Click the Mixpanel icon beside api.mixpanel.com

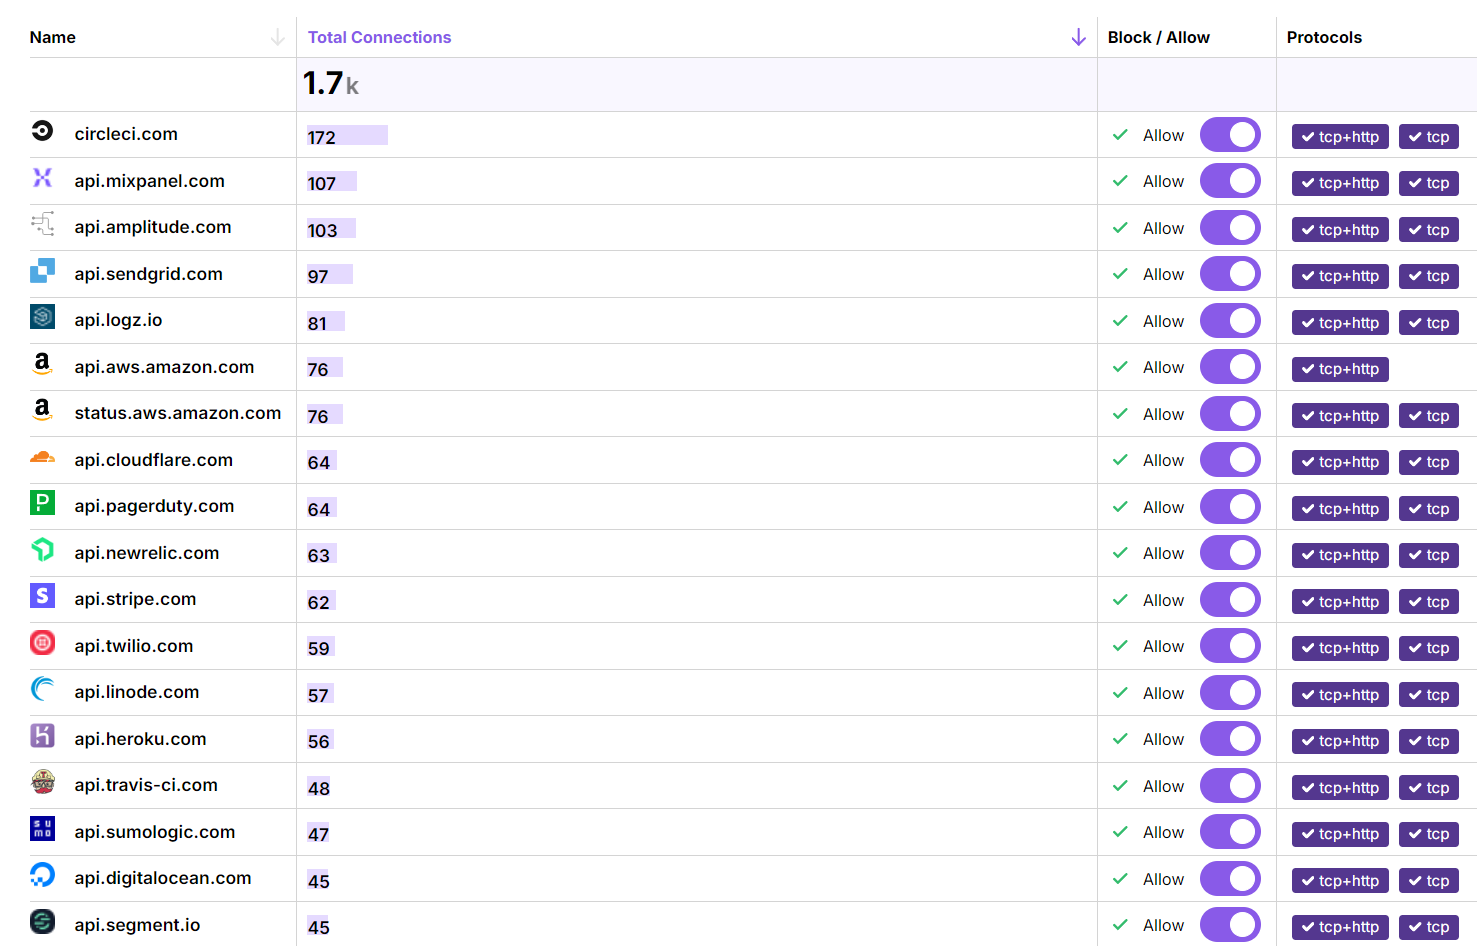42,178
